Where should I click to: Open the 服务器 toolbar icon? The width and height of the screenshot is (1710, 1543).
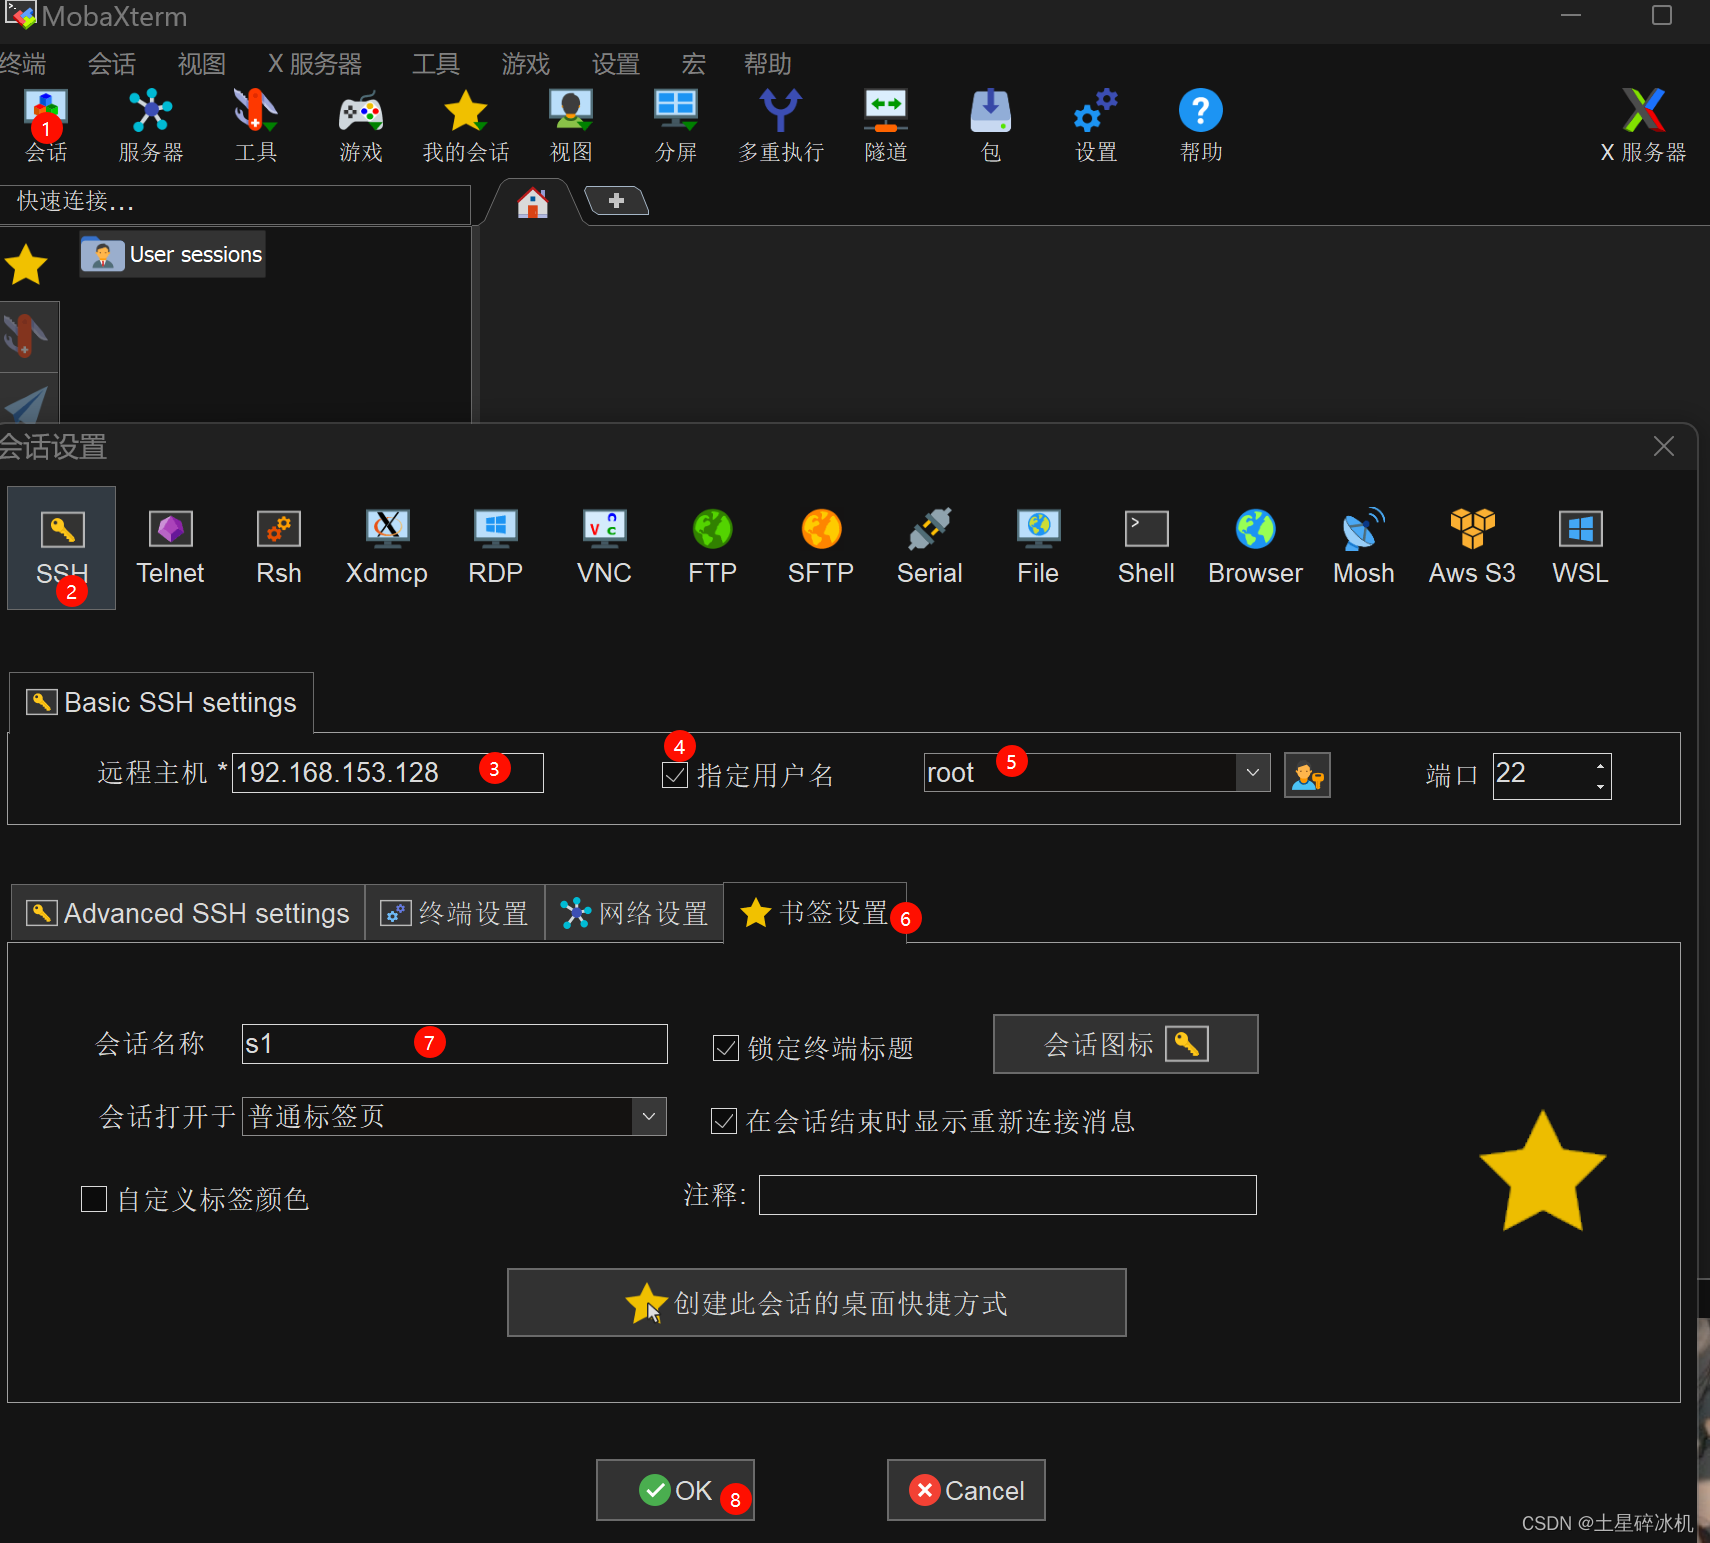point(151,126)
